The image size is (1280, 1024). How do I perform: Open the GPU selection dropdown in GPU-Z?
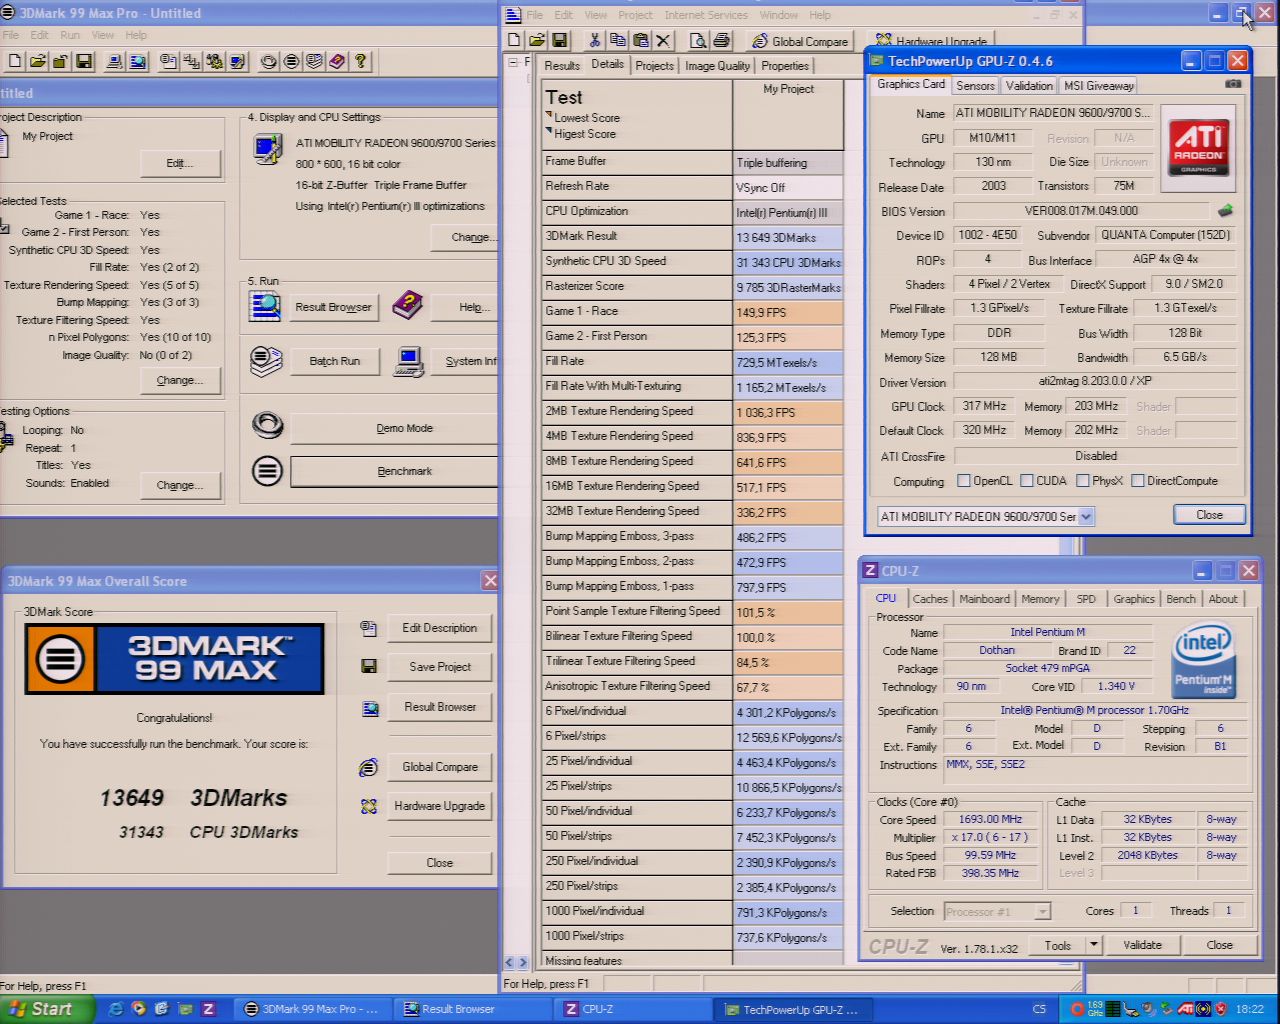point(1086,516)
